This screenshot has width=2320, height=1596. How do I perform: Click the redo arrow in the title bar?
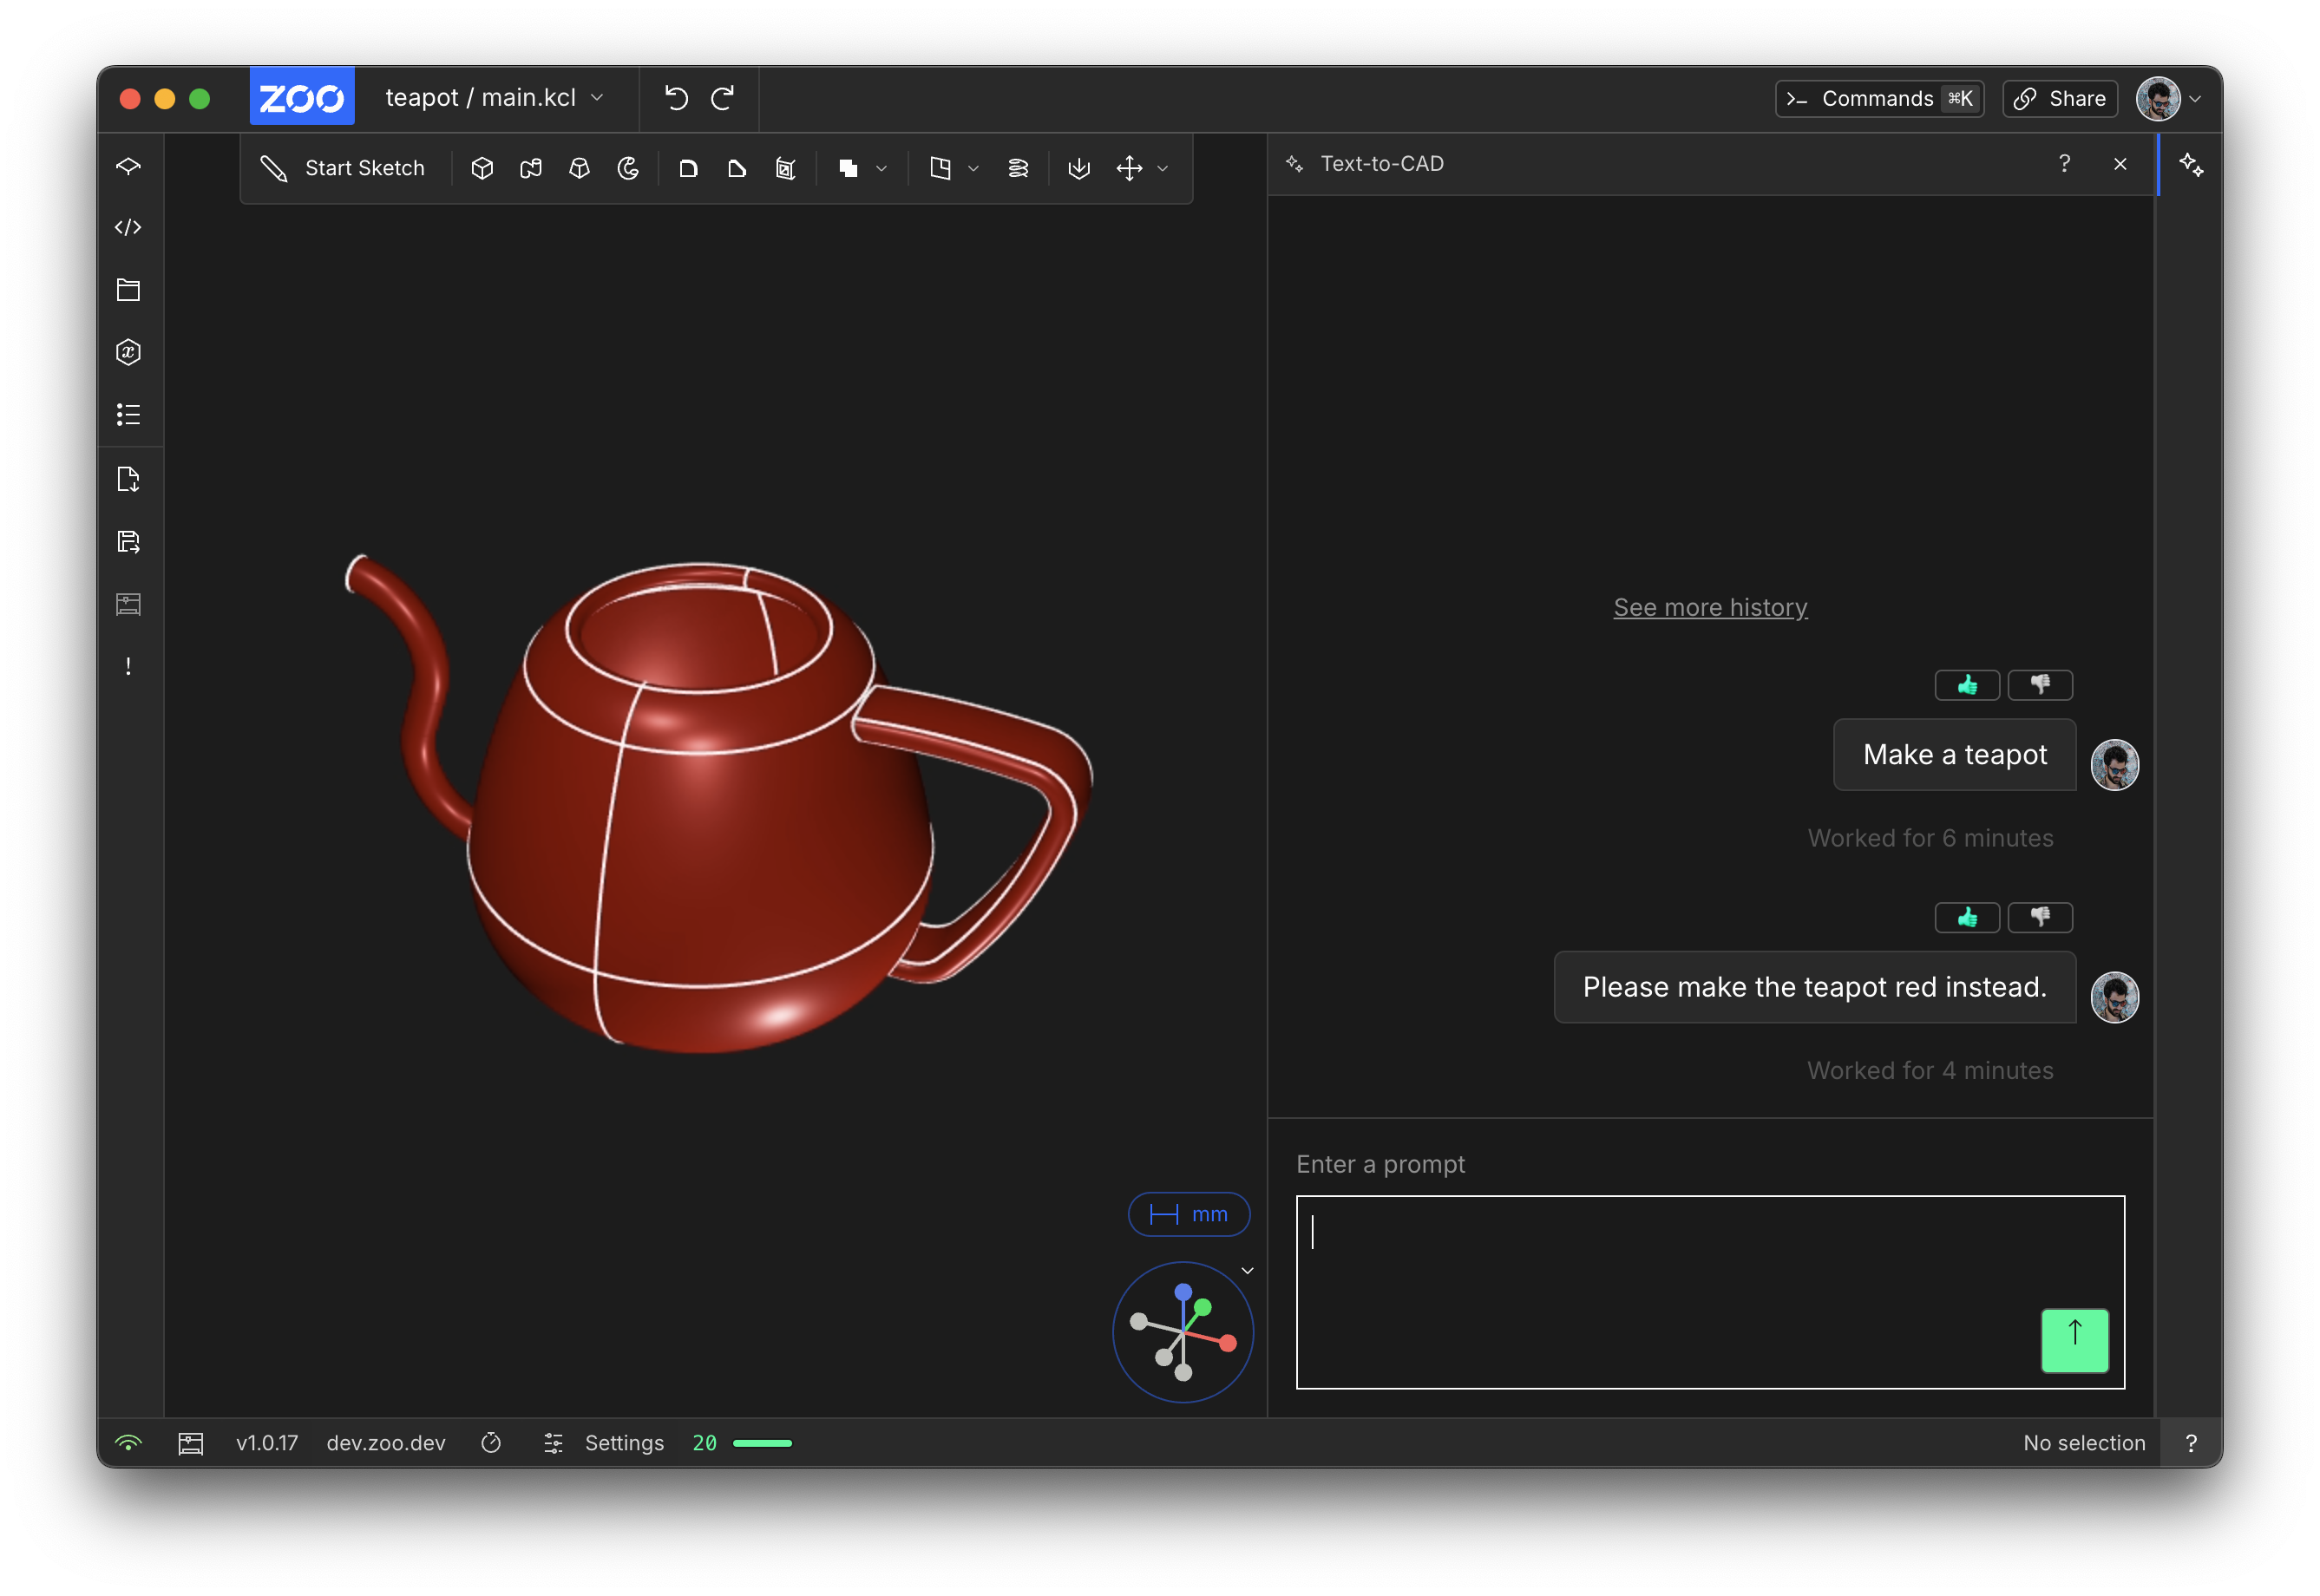(x=723, y=98)
